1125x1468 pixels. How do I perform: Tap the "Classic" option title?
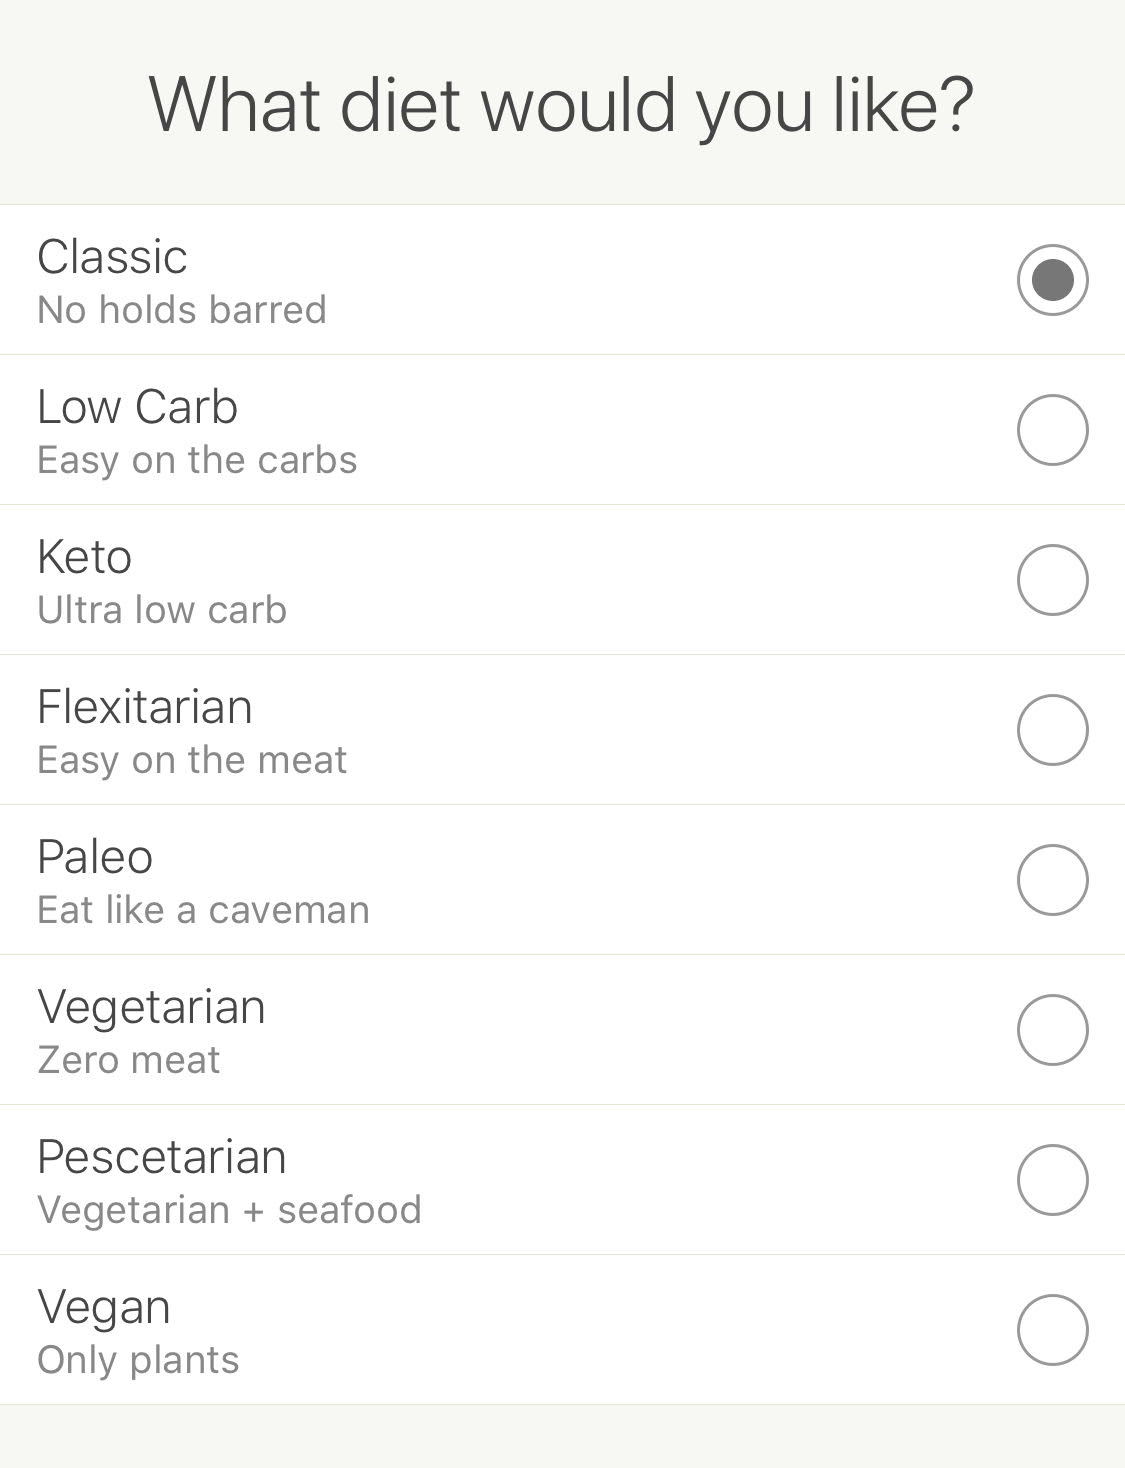click(x=112, y=257)
